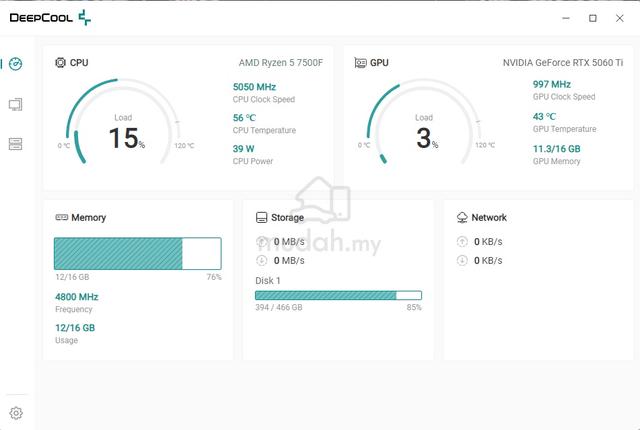640x430 pixels.
Task: Click the CPU Clock Speed label
Action: pyautogui.click(x=264, y=100)
